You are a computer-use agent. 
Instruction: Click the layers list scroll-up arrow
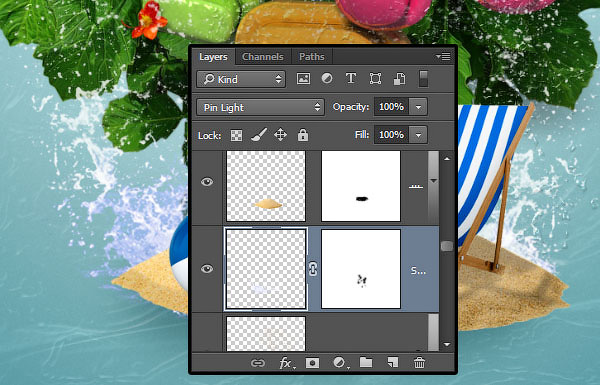447,158
